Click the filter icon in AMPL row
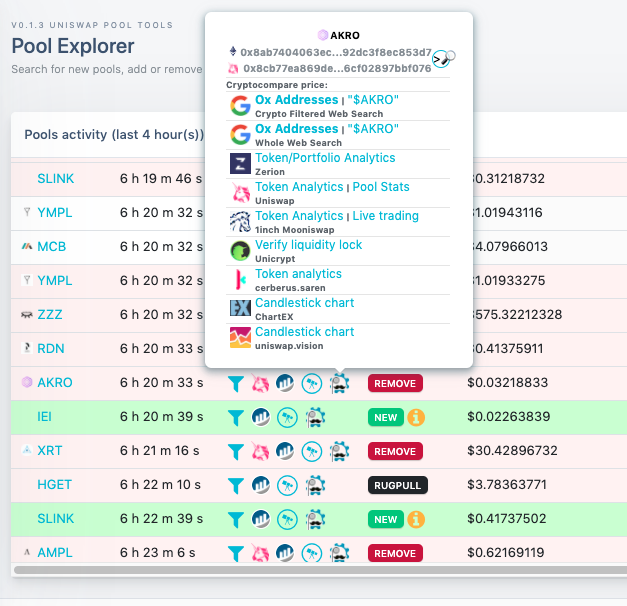Image resolution: width=627 pixels, height=606 pixels. tap(236, 554)
